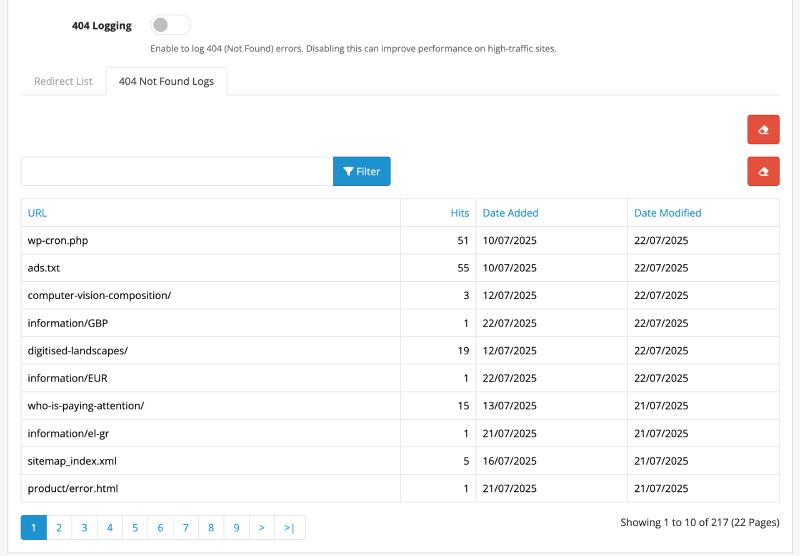Screen dimensions: 800x556
Task: Click the next page arrow
Action: click(x=262, y=527)
